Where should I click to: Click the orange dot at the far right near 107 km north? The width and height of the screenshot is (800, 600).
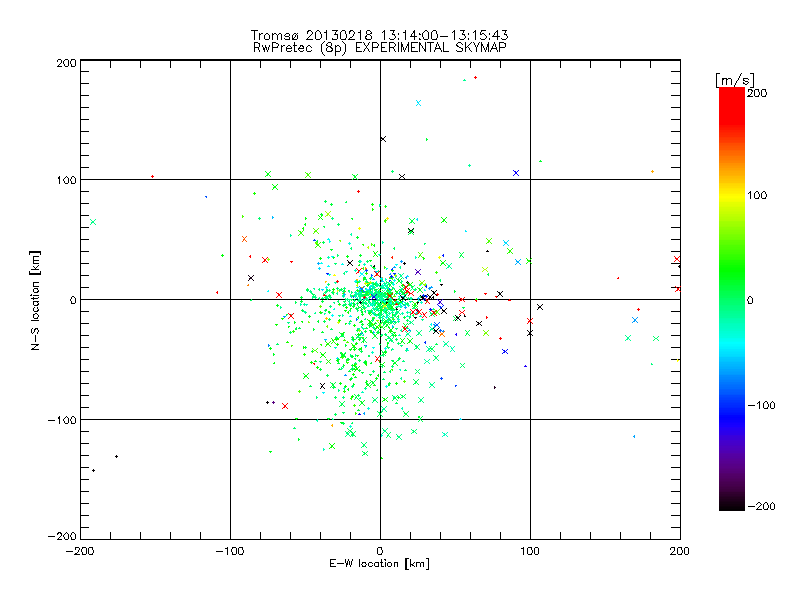(652, 171)
